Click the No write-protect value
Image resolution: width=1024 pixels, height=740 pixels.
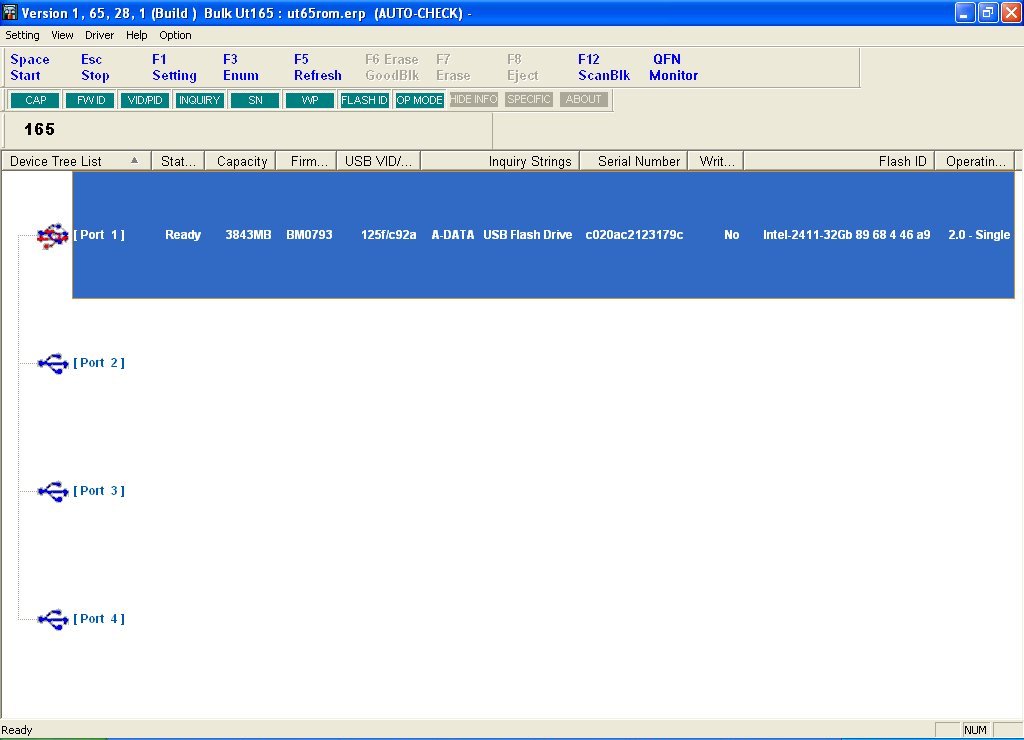click(x=731, y=234)
